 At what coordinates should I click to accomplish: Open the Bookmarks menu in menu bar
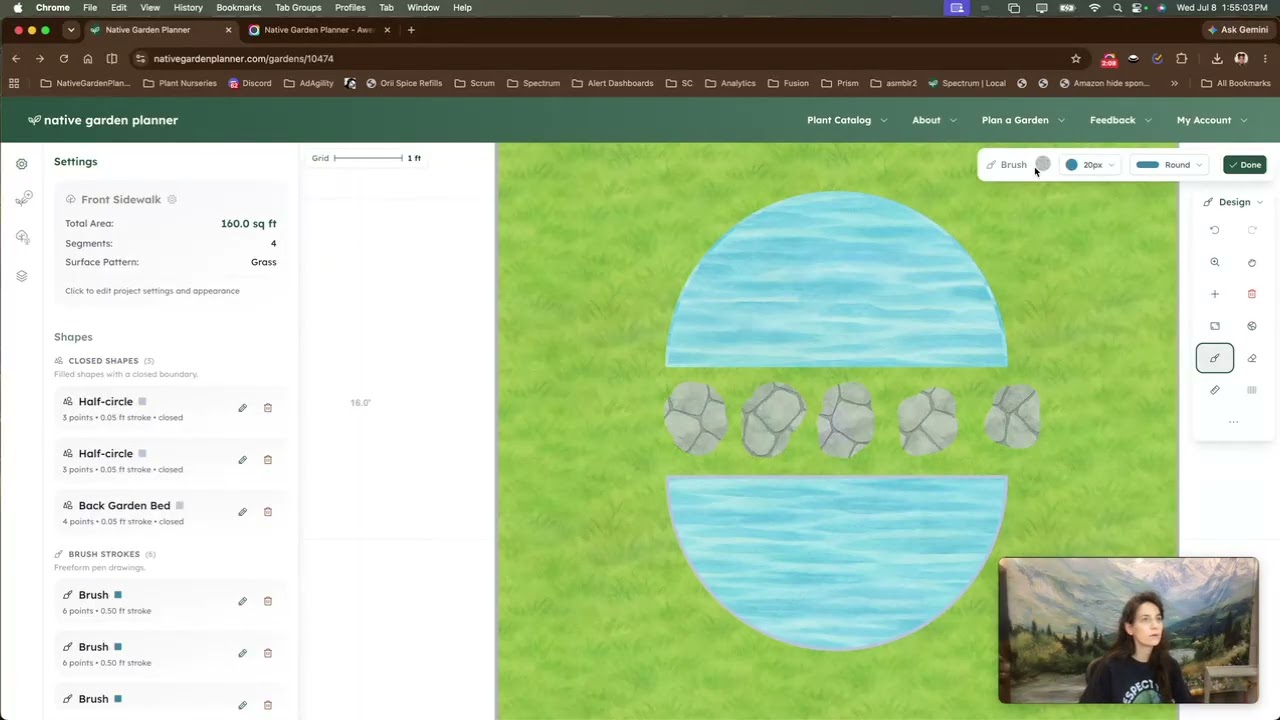pos(239,7)
